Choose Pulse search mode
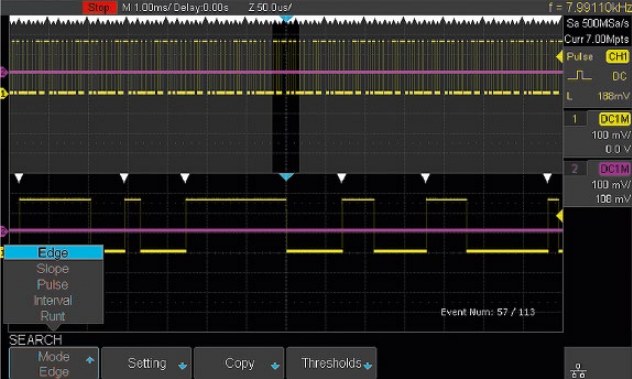The width and height of the screenshot is (632, 379). (53, 285)
